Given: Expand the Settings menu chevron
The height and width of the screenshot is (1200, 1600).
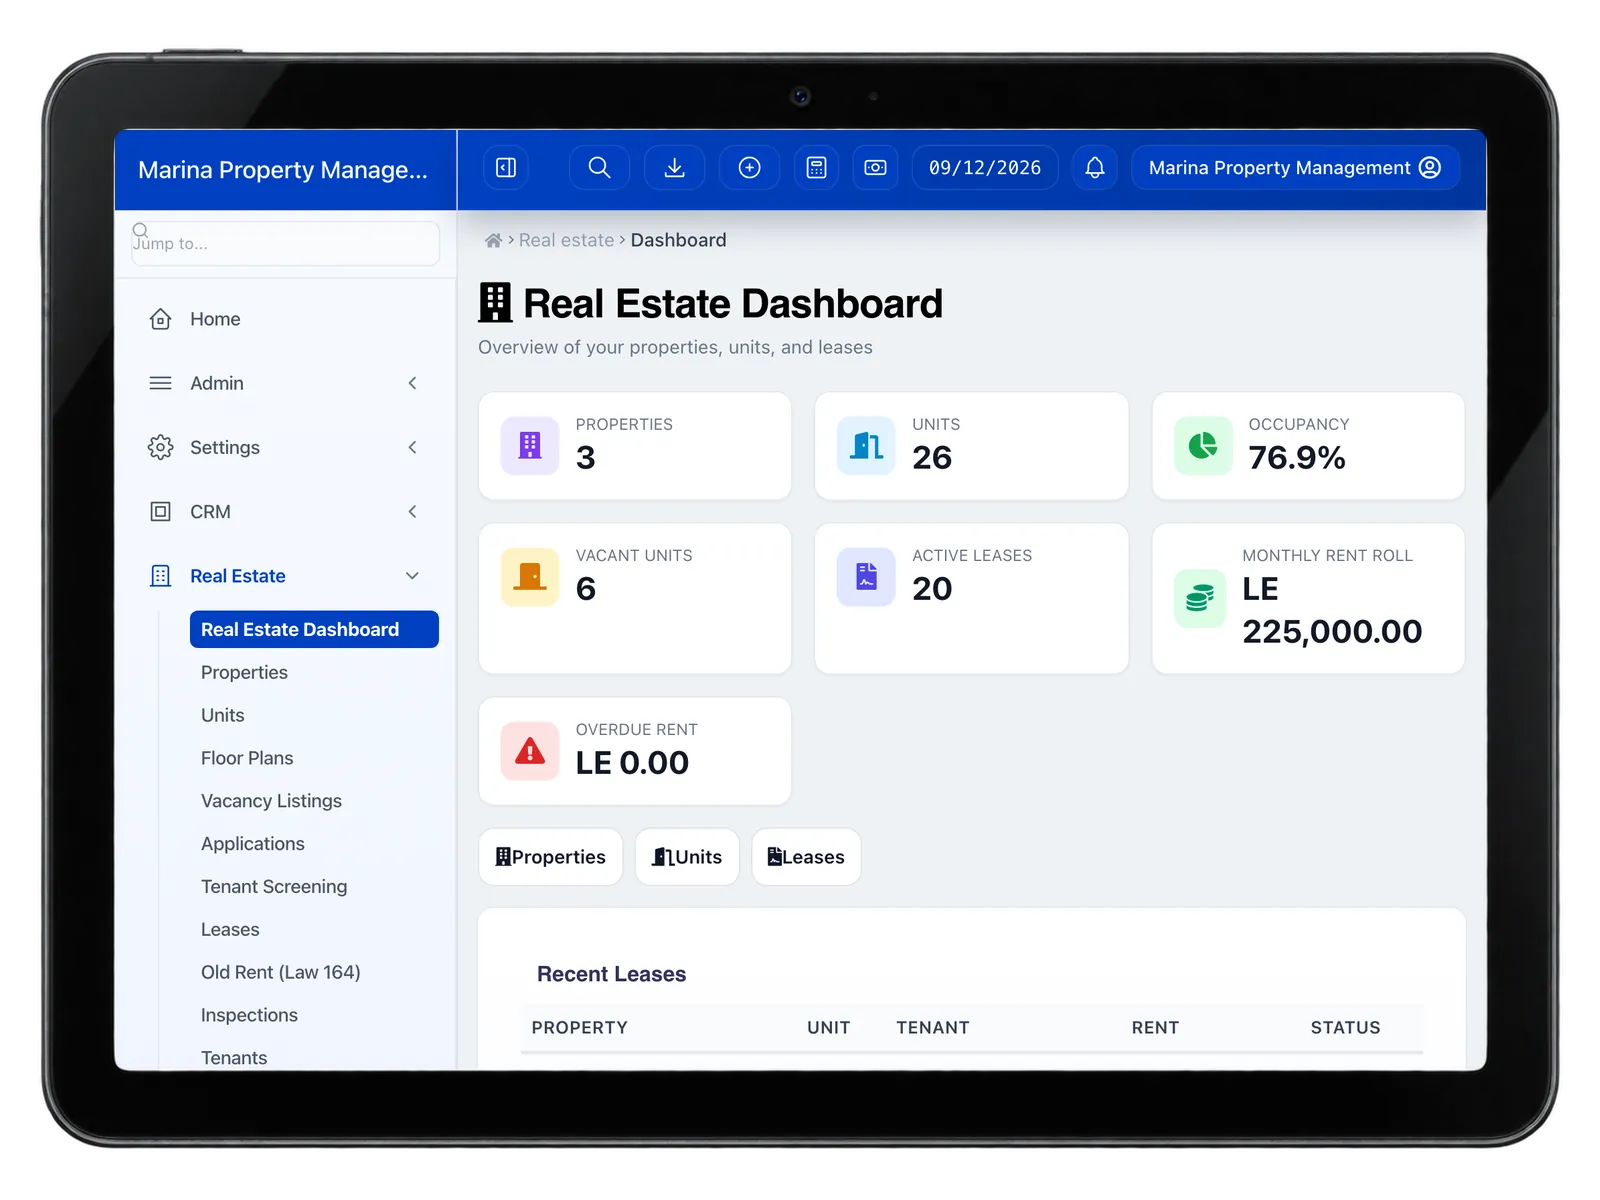Looking at the screenshot, I should [412, 447].
